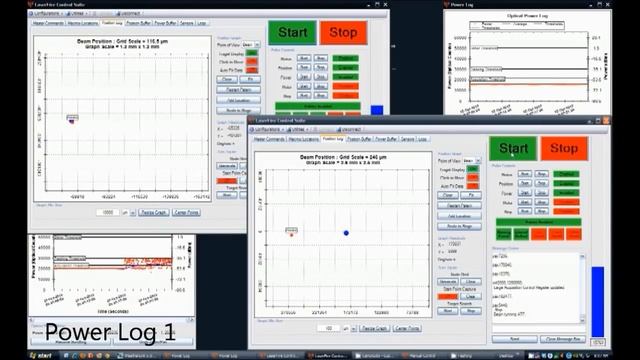Image resolution: width=640 pixels, height=360 pixels.
Task: Click Disconnect in back window's toolbar
Action: tap(129, 13)
